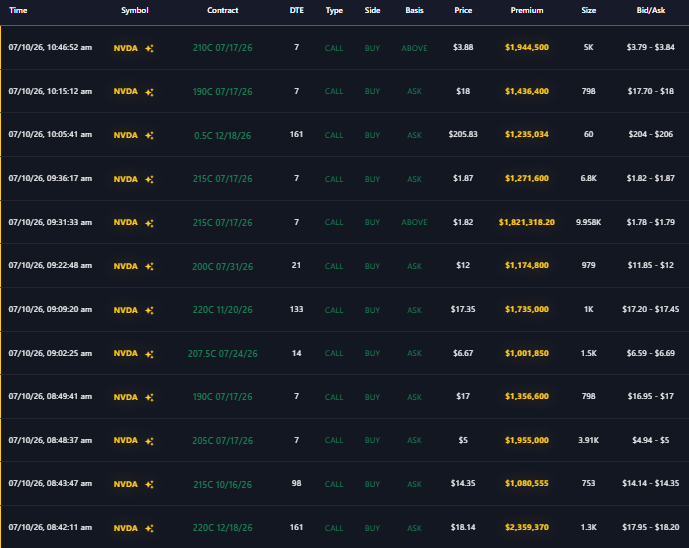Sort by the Bid/Ask column header

click(x=651, y=10)
